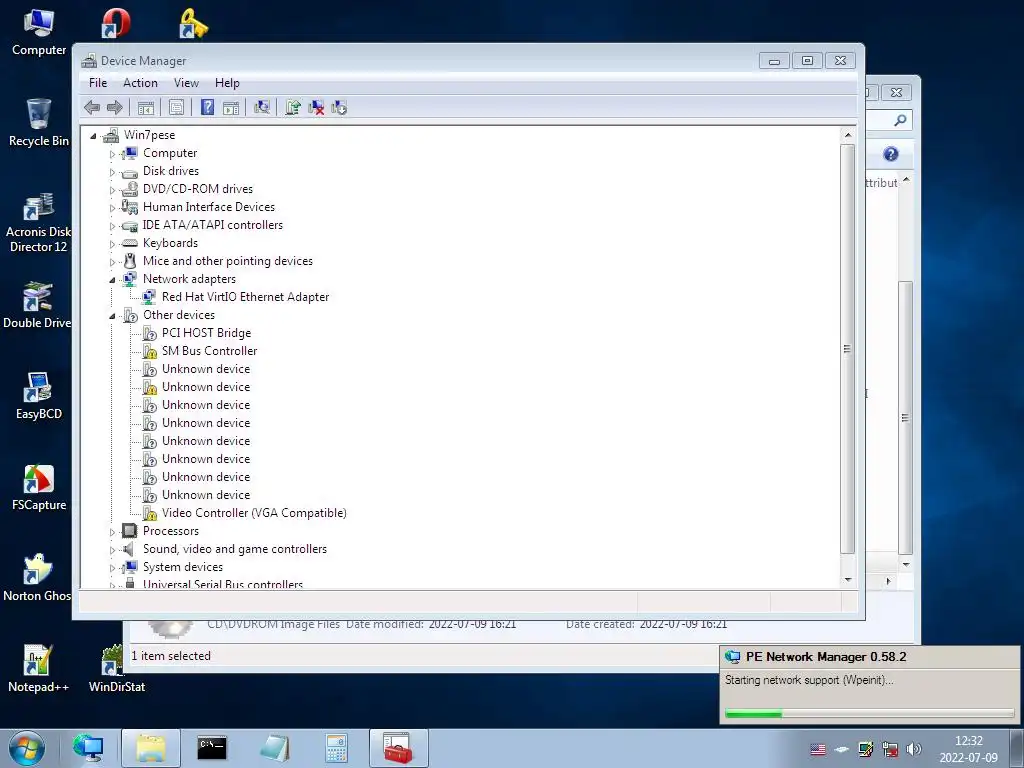Open the Help menu
Viewport: 1024px width, 768px height.
(x=227, y=83)
